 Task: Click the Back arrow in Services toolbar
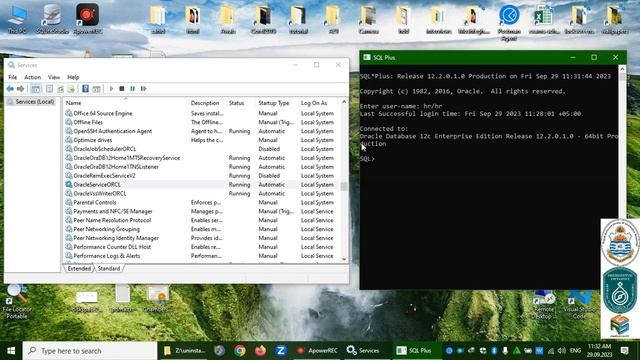point(10,89)
